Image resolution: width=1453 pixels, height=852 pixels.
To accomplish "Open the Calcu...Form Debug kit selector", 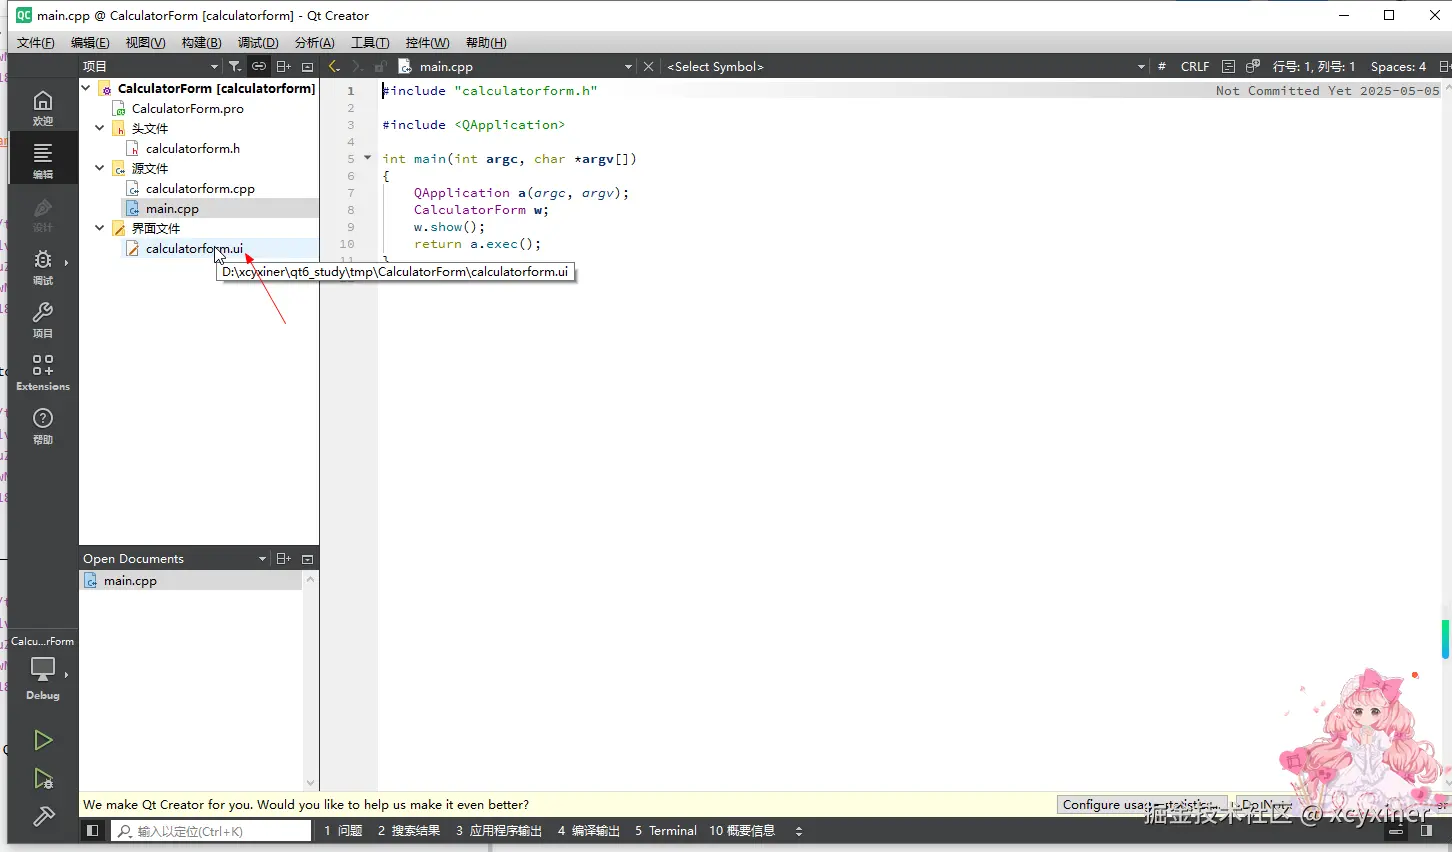I will point(43,668).
